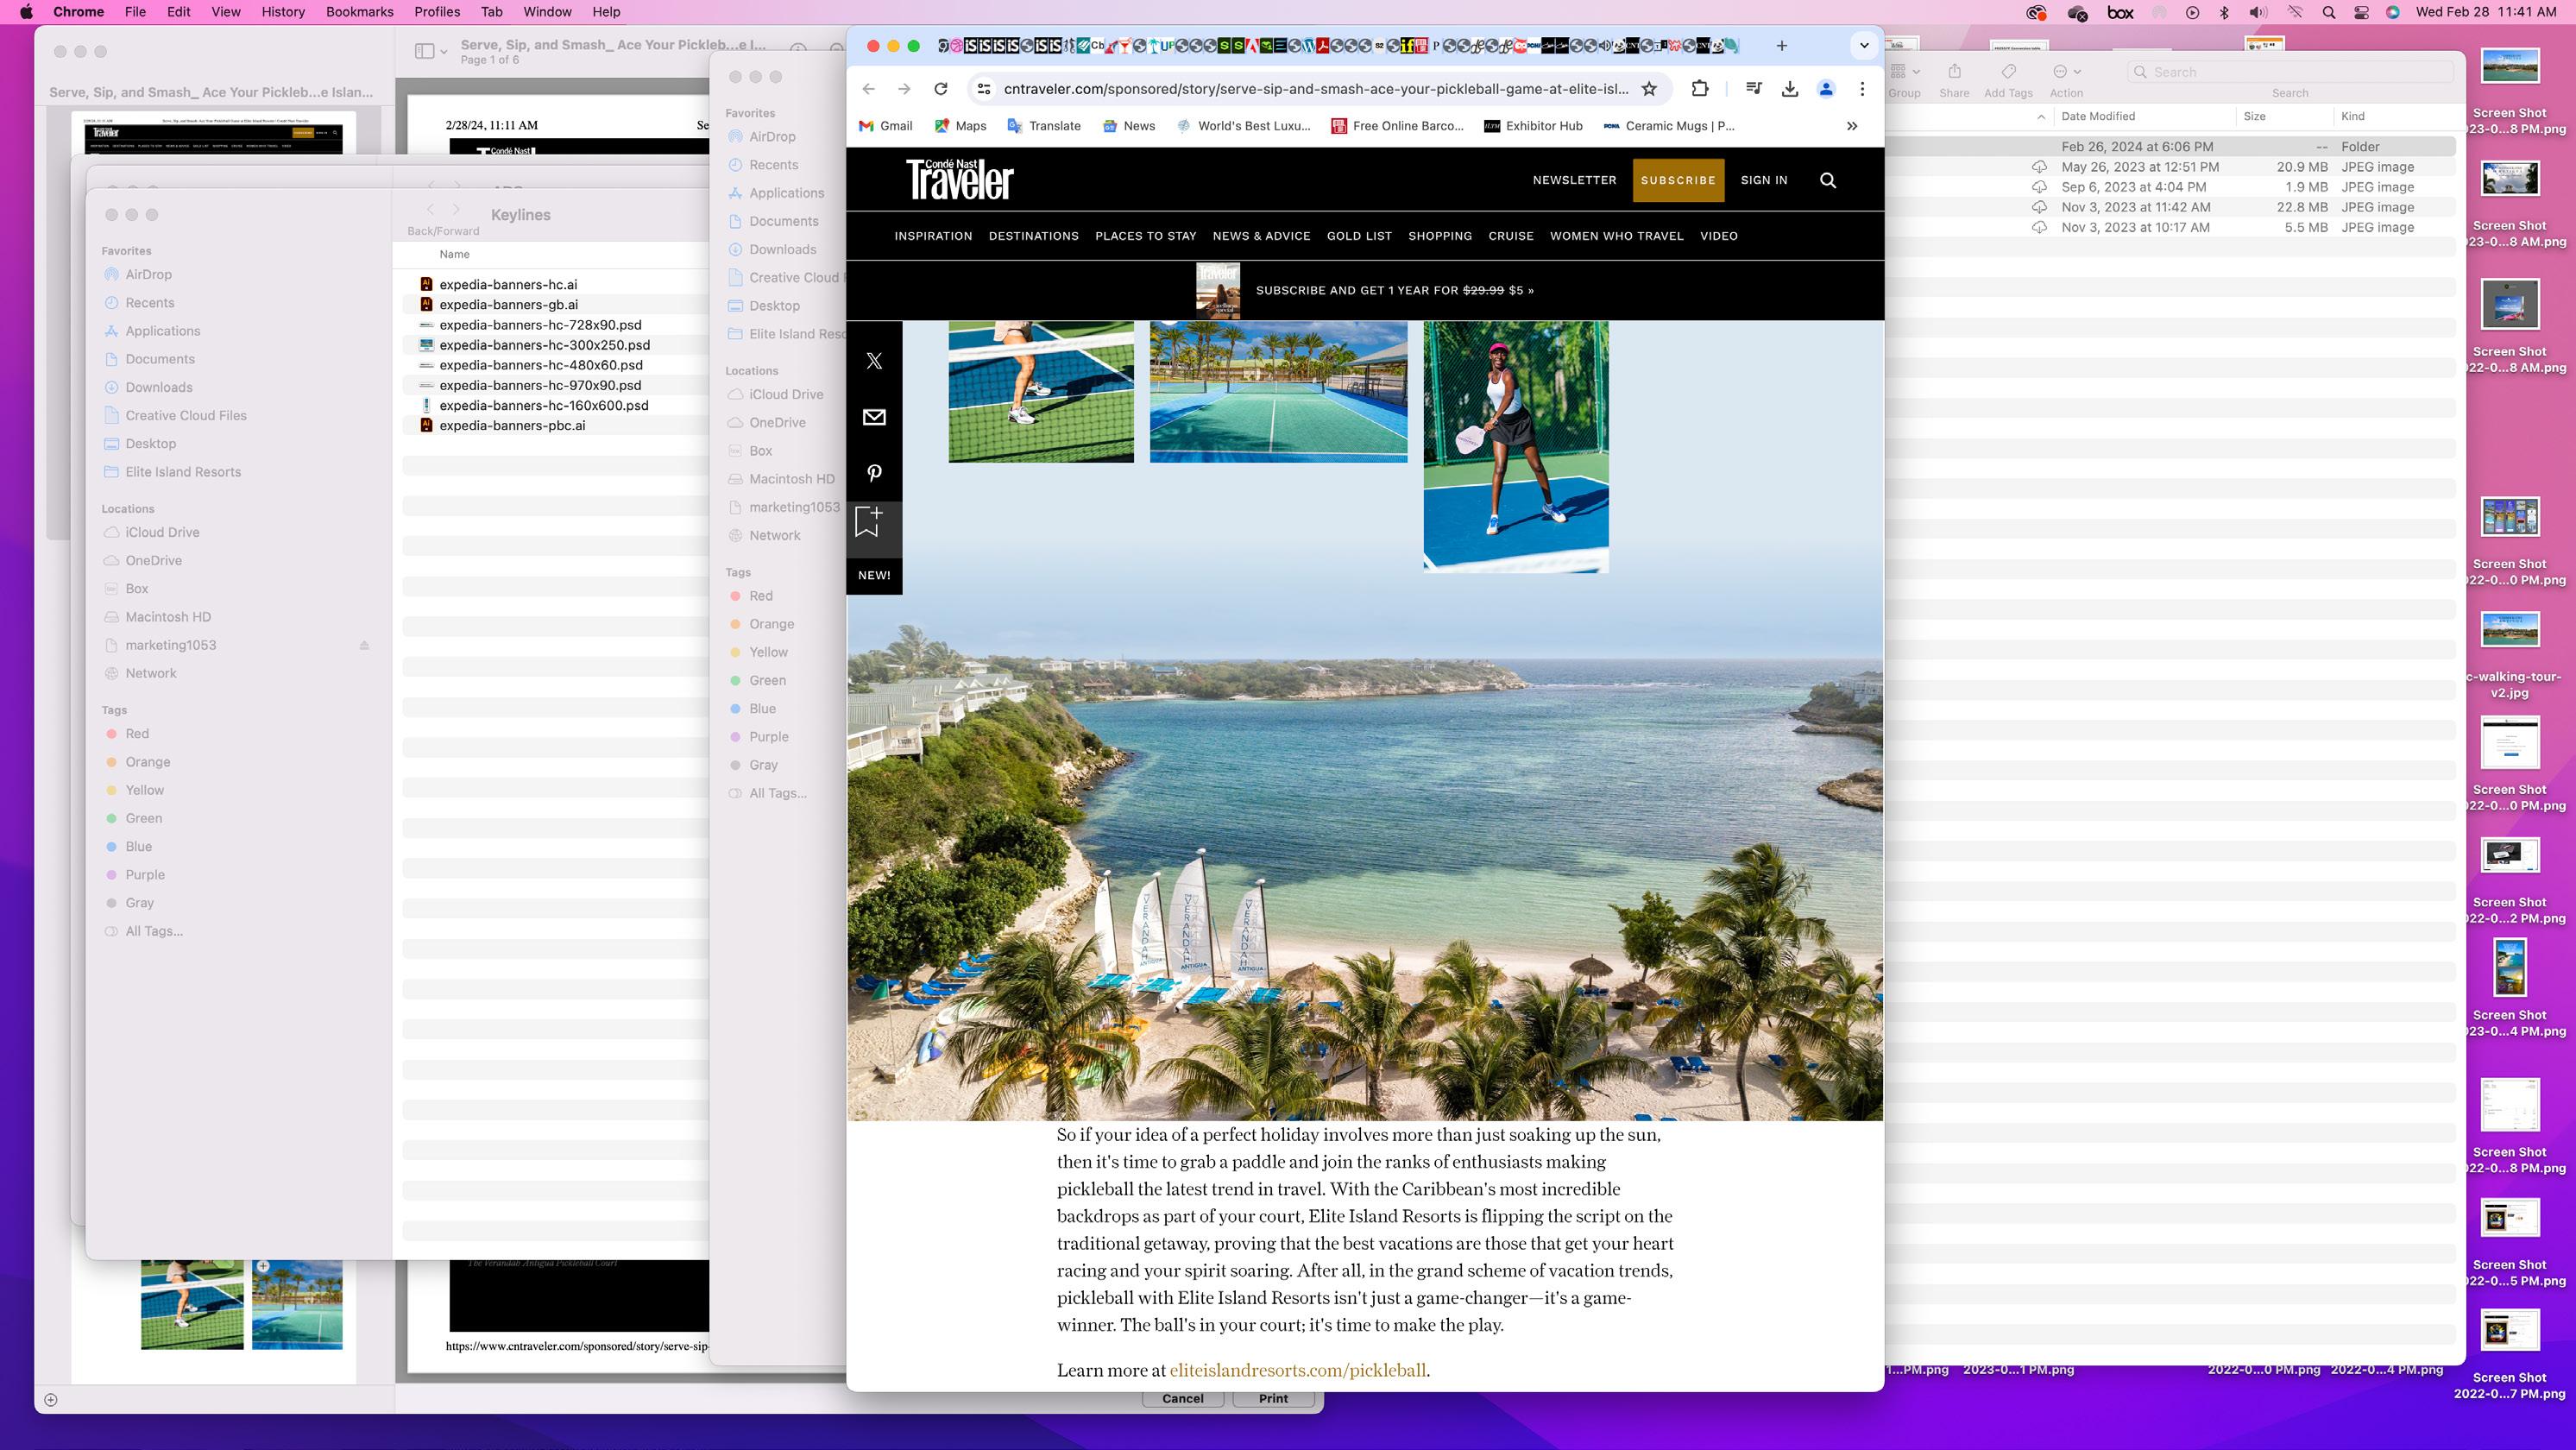Viewport: 2576px width, 1450px height.
Task: Open the Bookmarks menu in the menu bar
Action: click(359, 12)
